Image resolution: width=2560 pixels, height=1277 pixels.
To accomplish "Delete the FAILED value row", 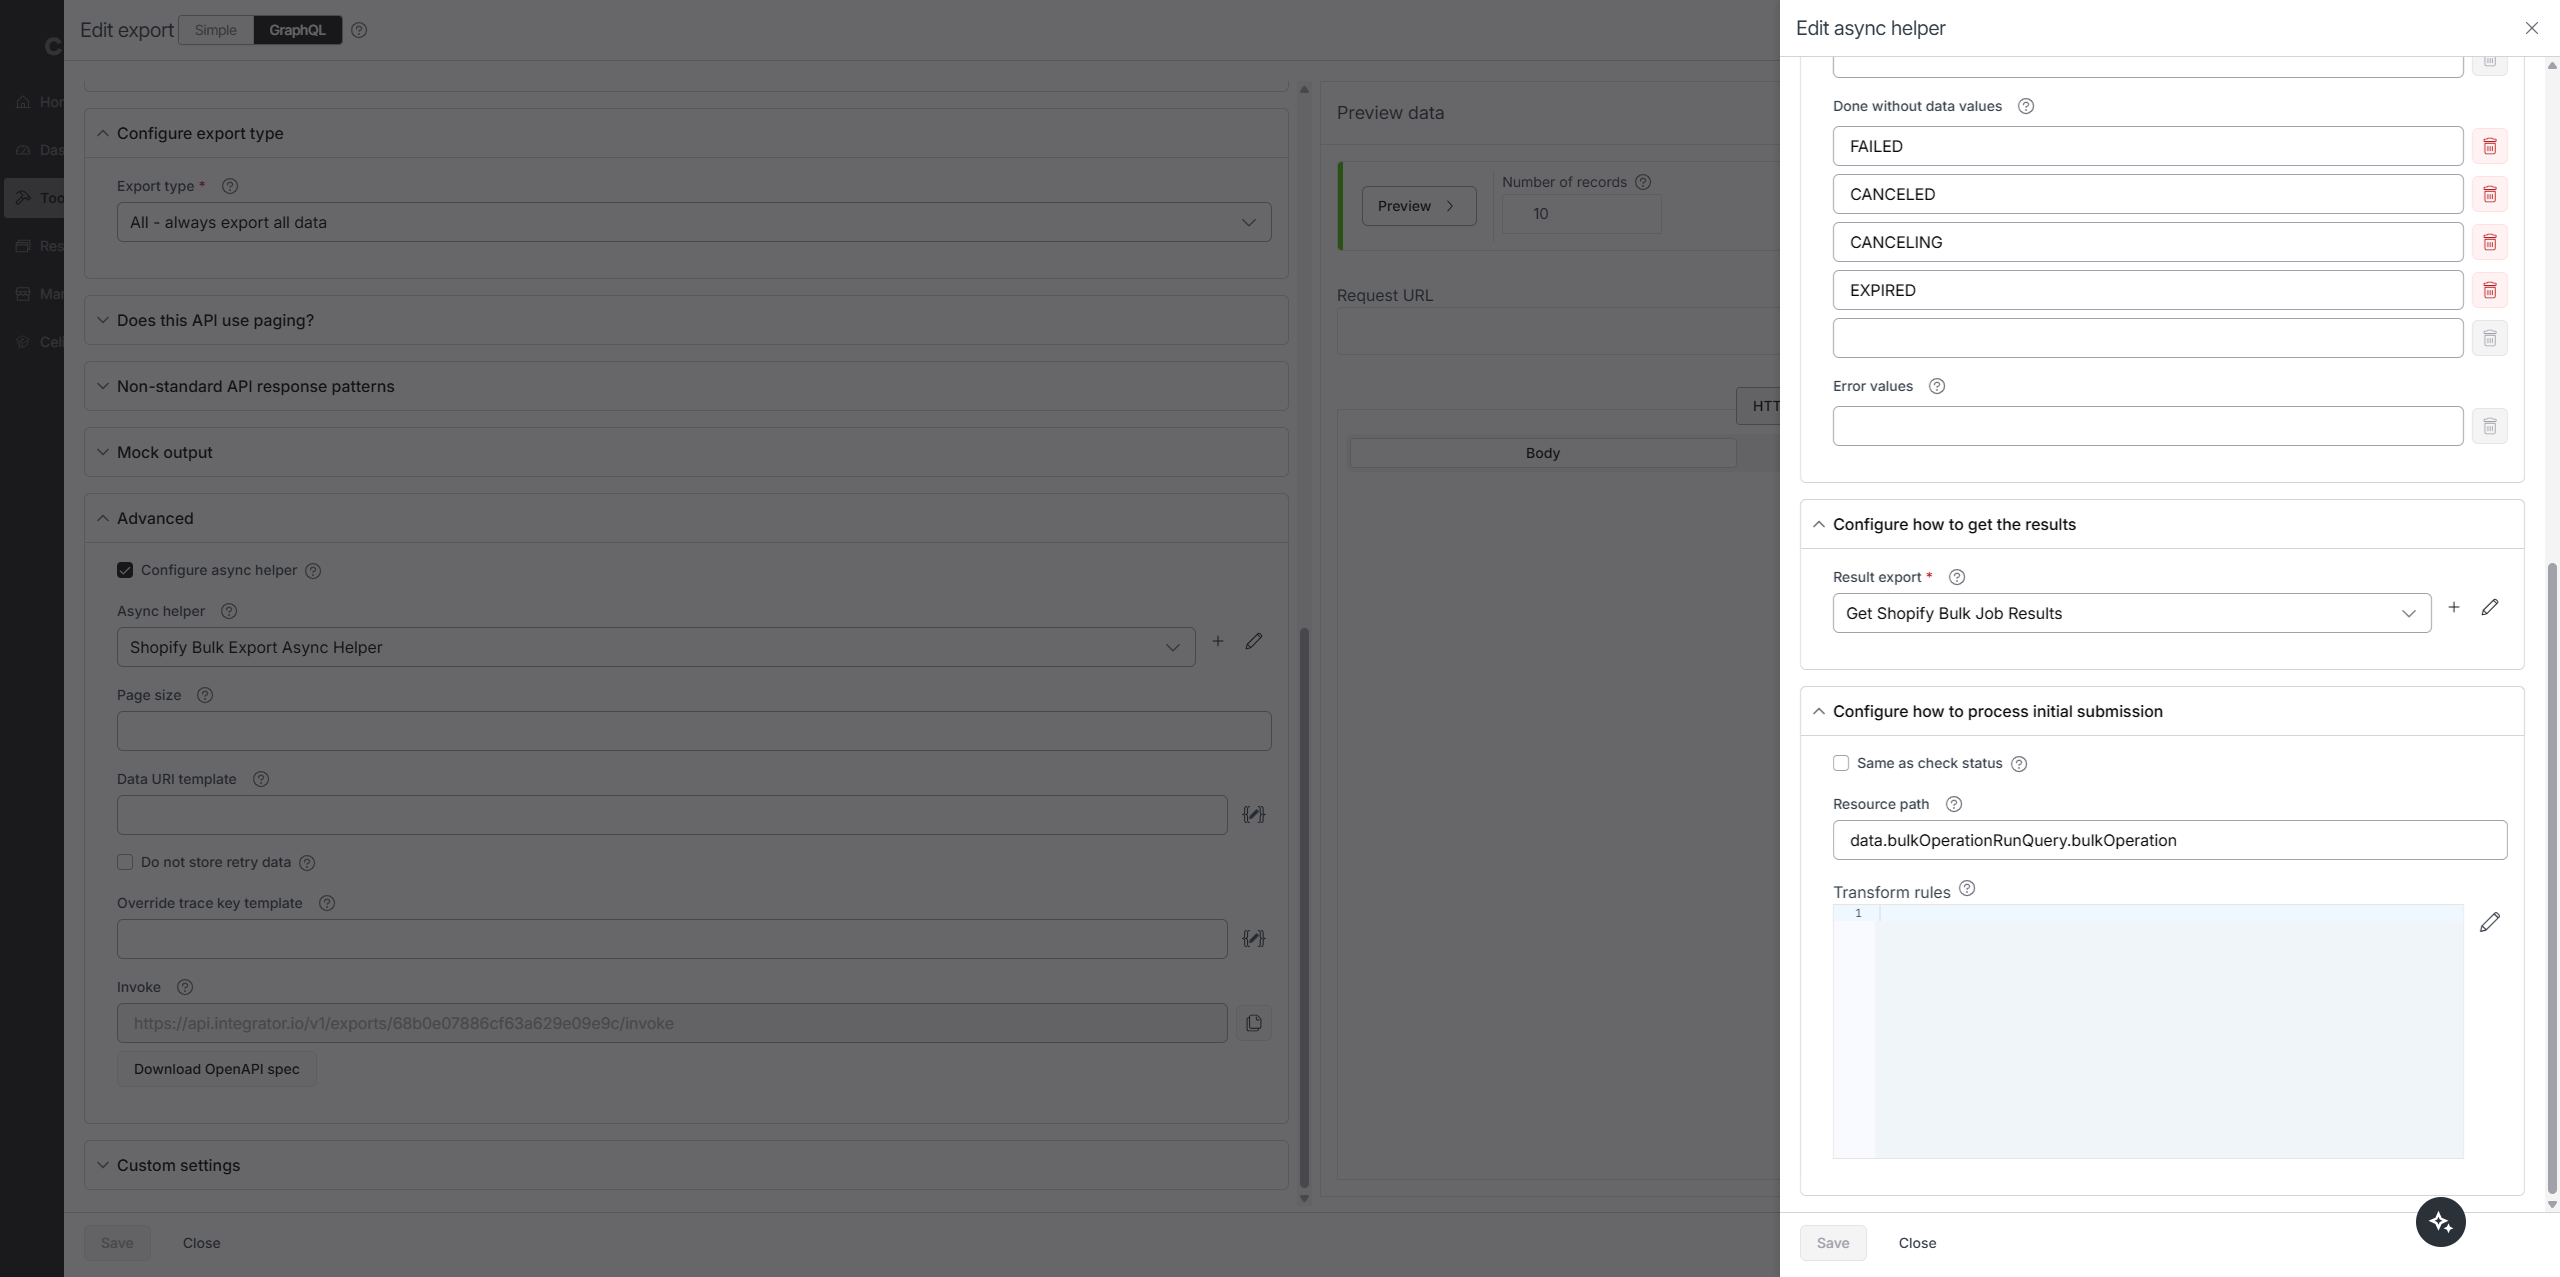I will pyautogui.click(x=2489, y=146).
